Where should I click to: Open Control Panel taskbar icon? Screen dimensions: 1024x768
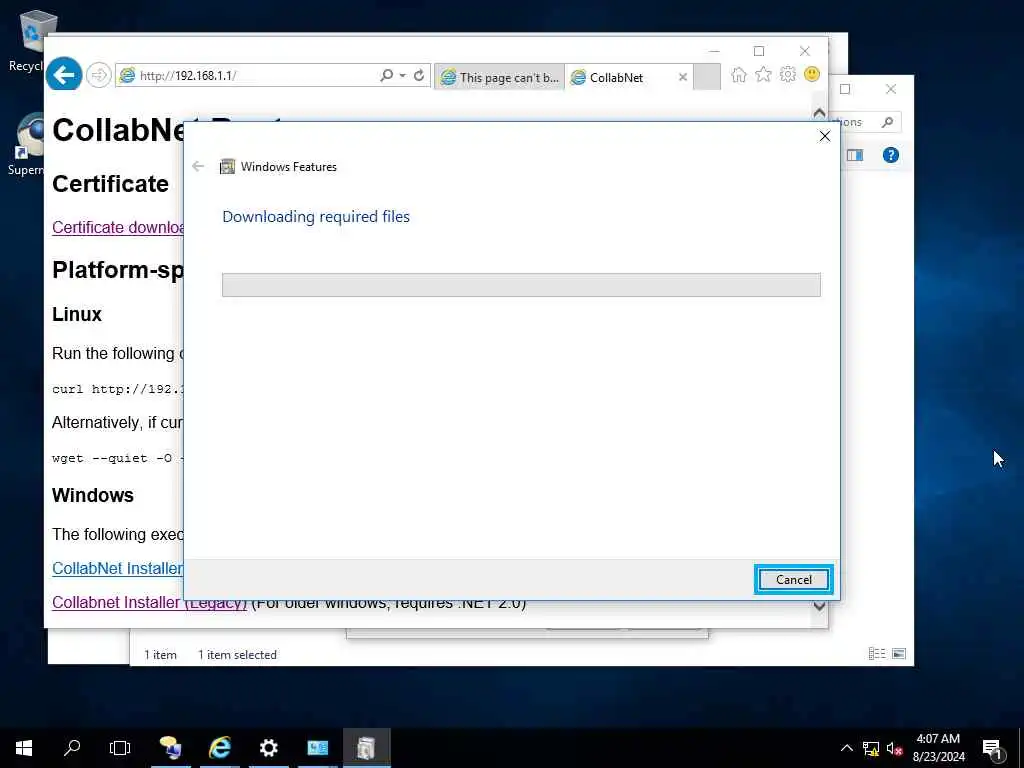tap(317, 748)
